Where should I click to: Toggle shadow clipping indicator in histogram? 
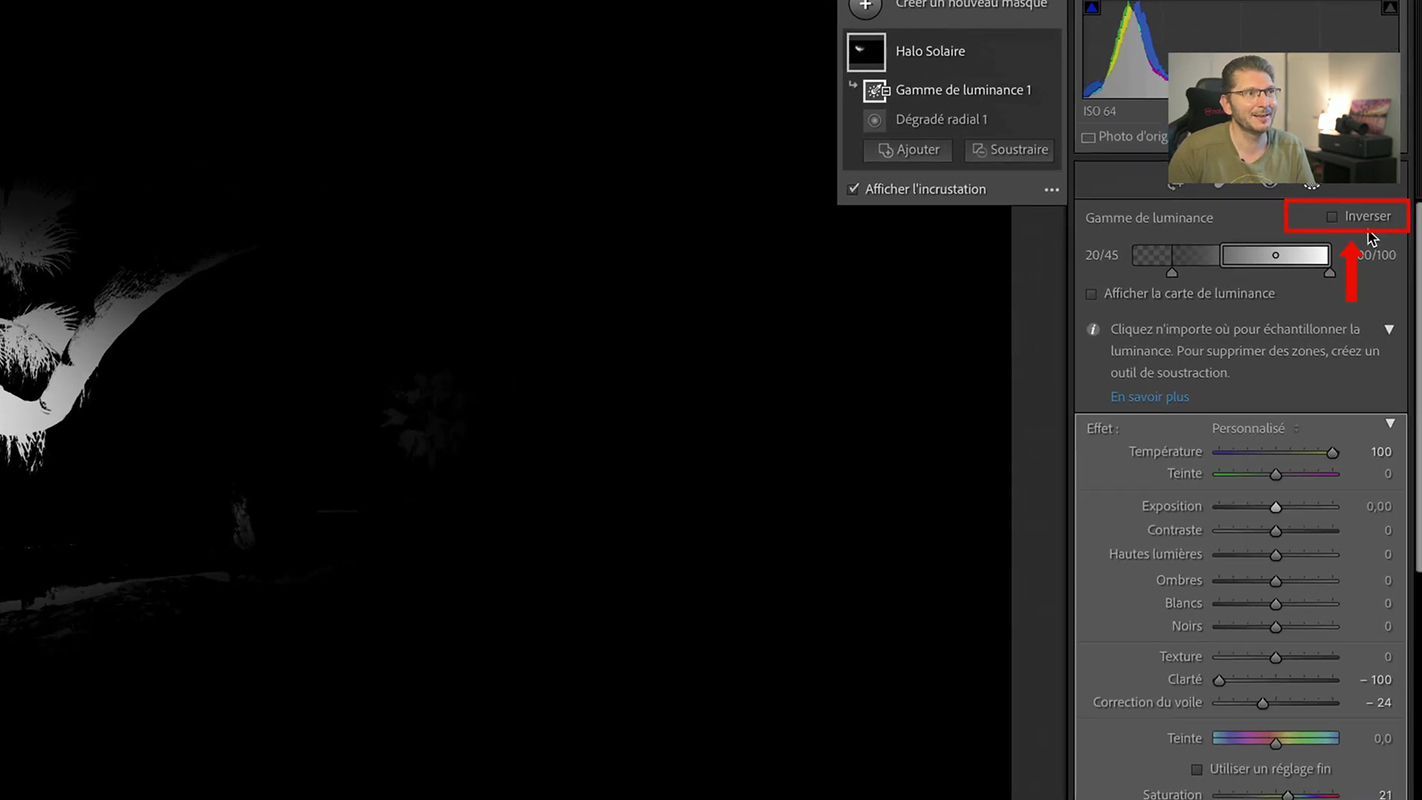pyautogui.click(x=1092, y=8)
